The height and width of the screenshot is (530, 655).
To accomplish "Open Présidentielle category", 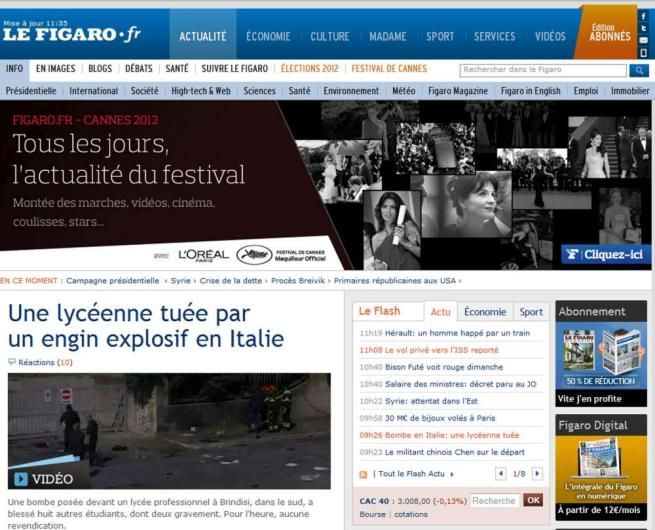I will (x=31, y=91).
